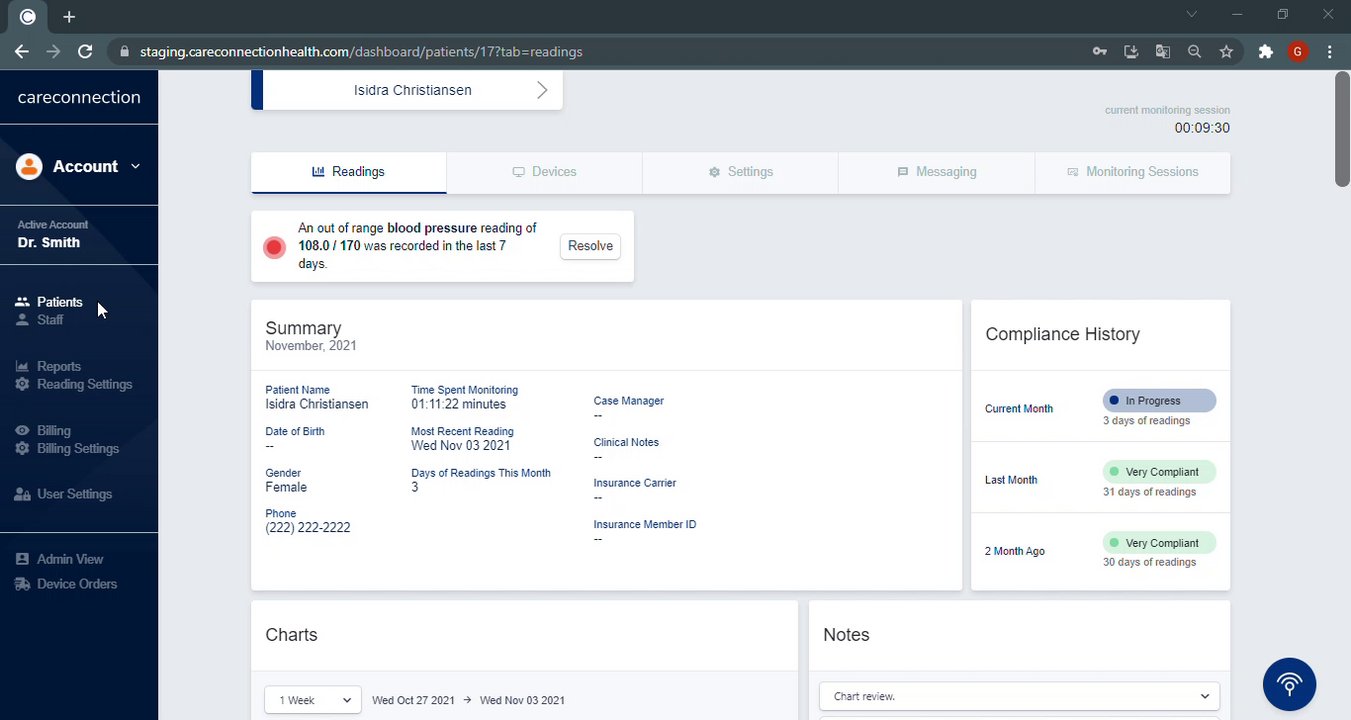Click the Wed Nov 03 2021 chart end date
The image size is (1351, 720).
point(522,700)
